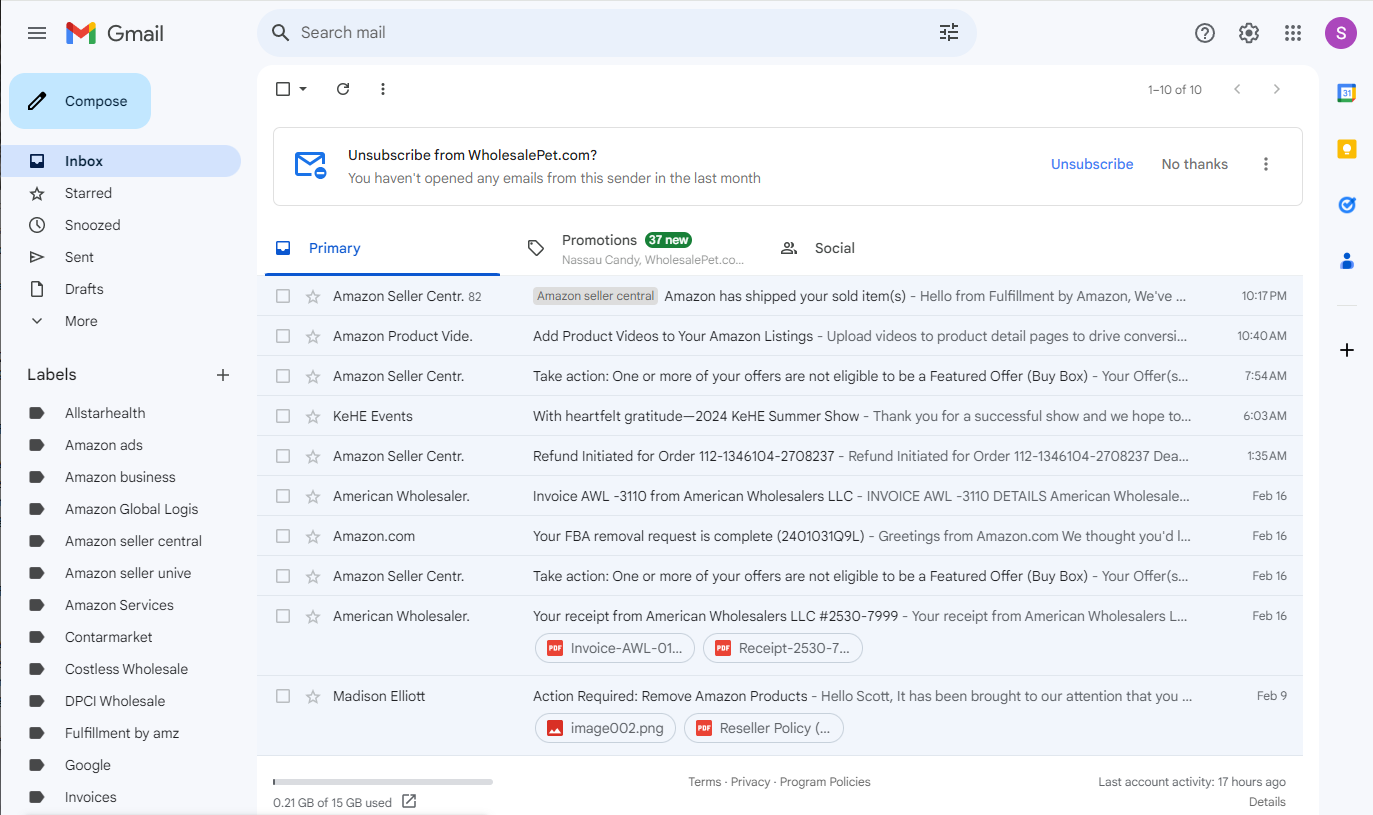This screenshot has height=815, width=1373.
Task: Dismiss banner with No thanks
Action: 1194,164
